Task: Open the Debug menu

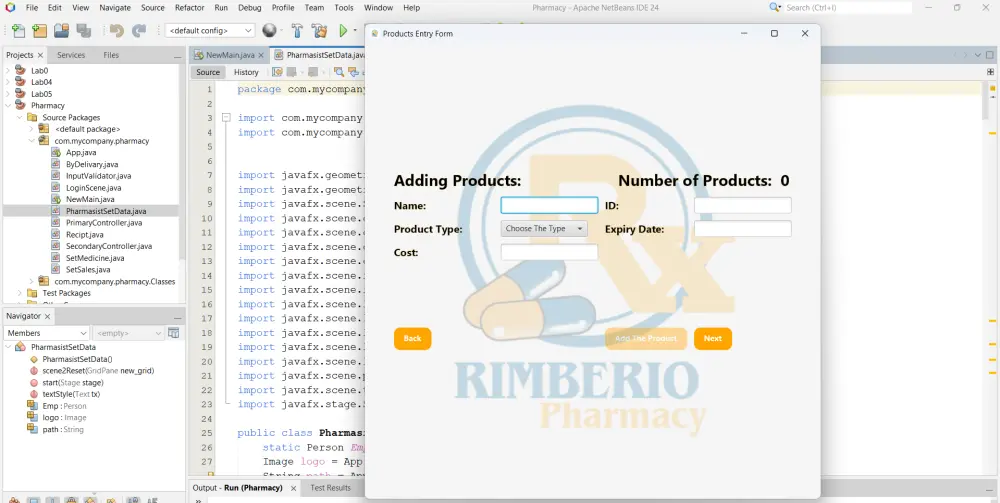Action: (249, 8)
